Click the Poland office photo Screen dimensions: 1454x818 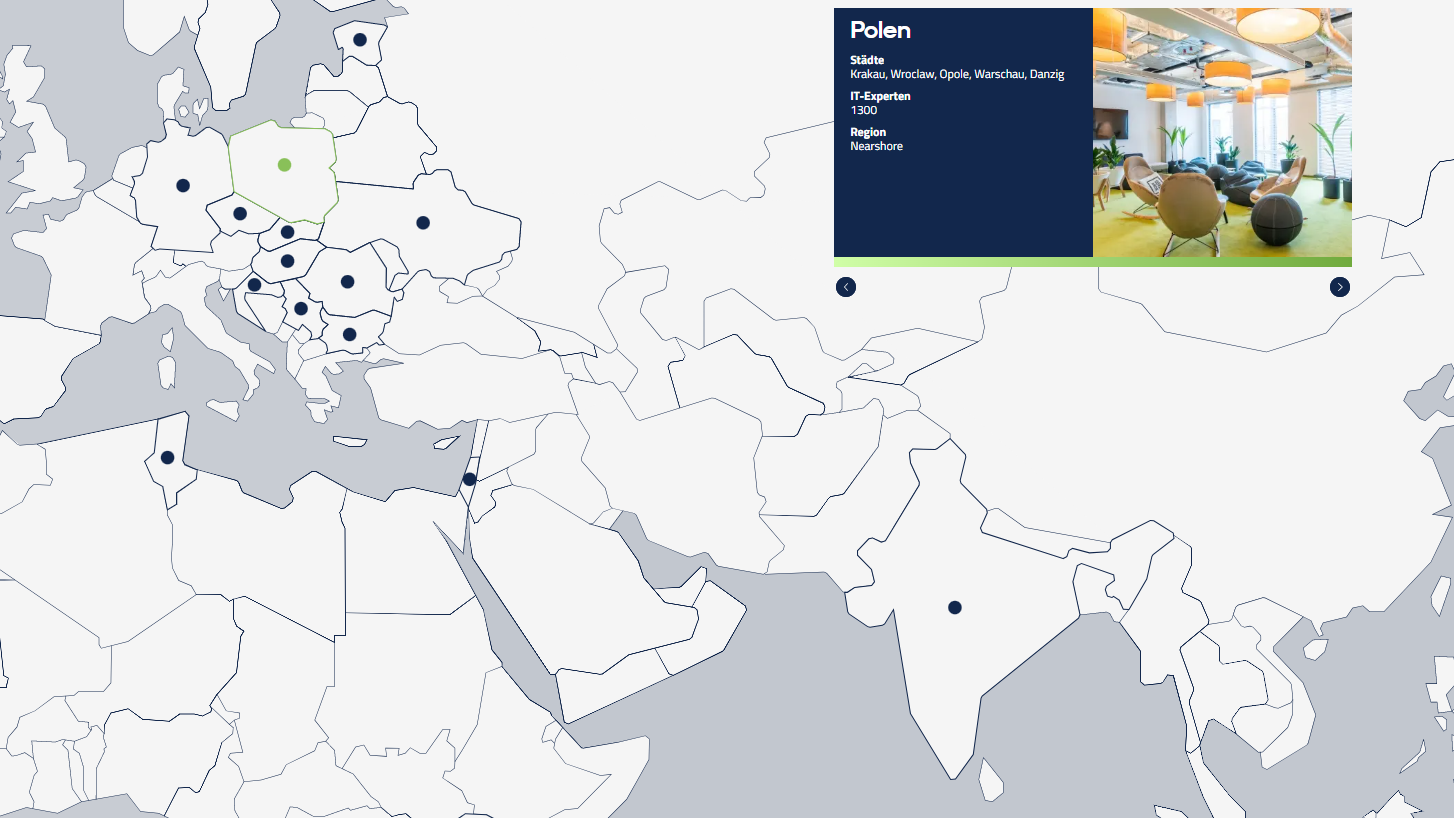[x=1222, y=133]
